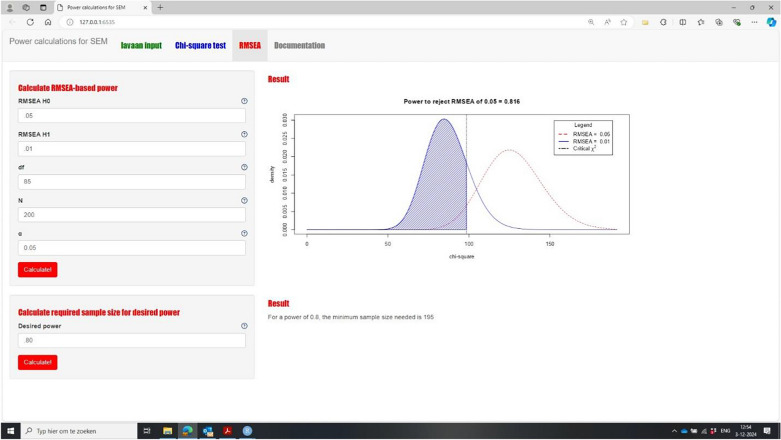
Task: Open help icon for alpha field
Action: [x=244, y=233]
